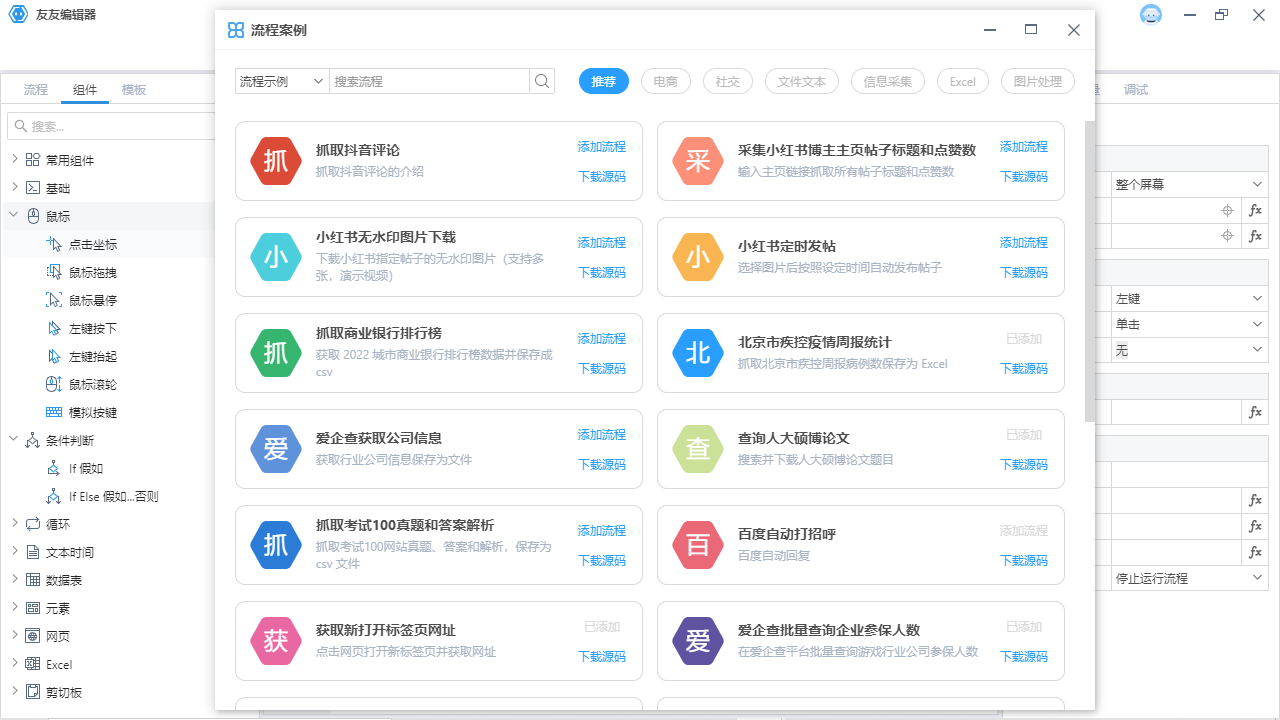The height and width of the screenshot is (720, 1280).
Task: Select the 模拟按键 component
Action: pyautogui.click(x=84, y=411)
